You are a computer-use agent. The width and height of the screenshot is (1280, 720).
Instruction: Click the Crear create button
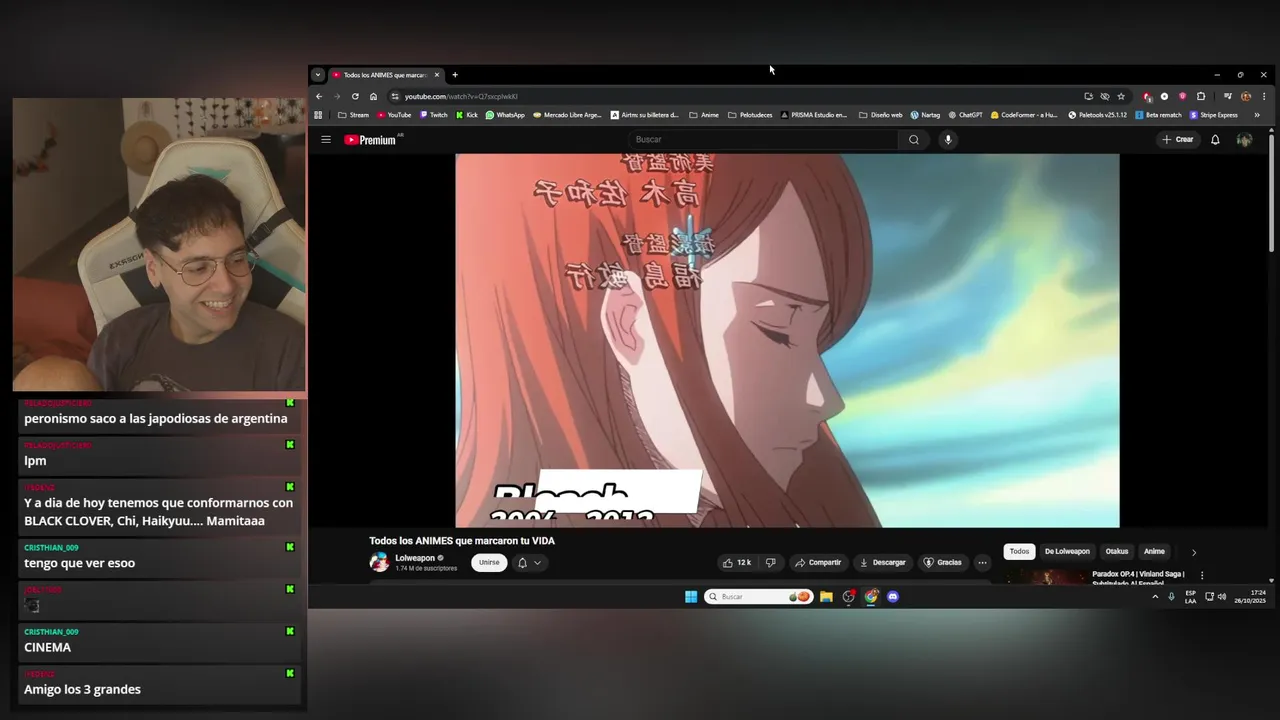tap(1178, 140)
